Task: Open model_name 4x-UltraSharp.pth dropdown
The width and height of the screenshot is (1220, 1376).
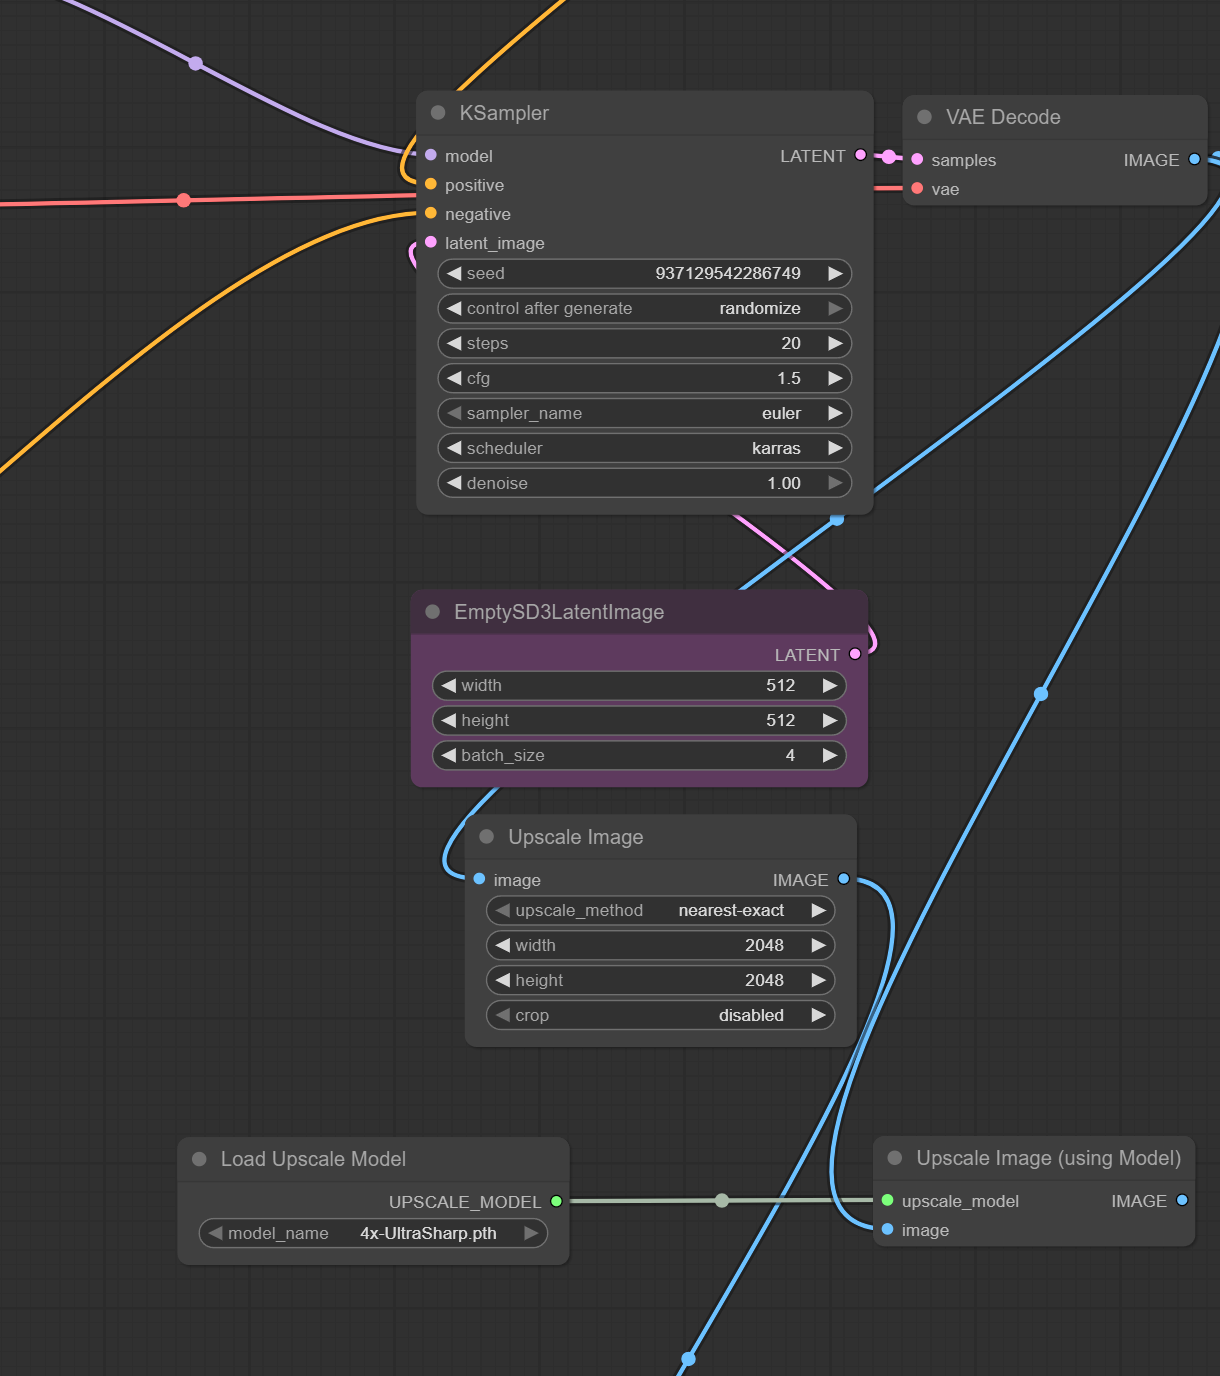Action: [373, 1233]
